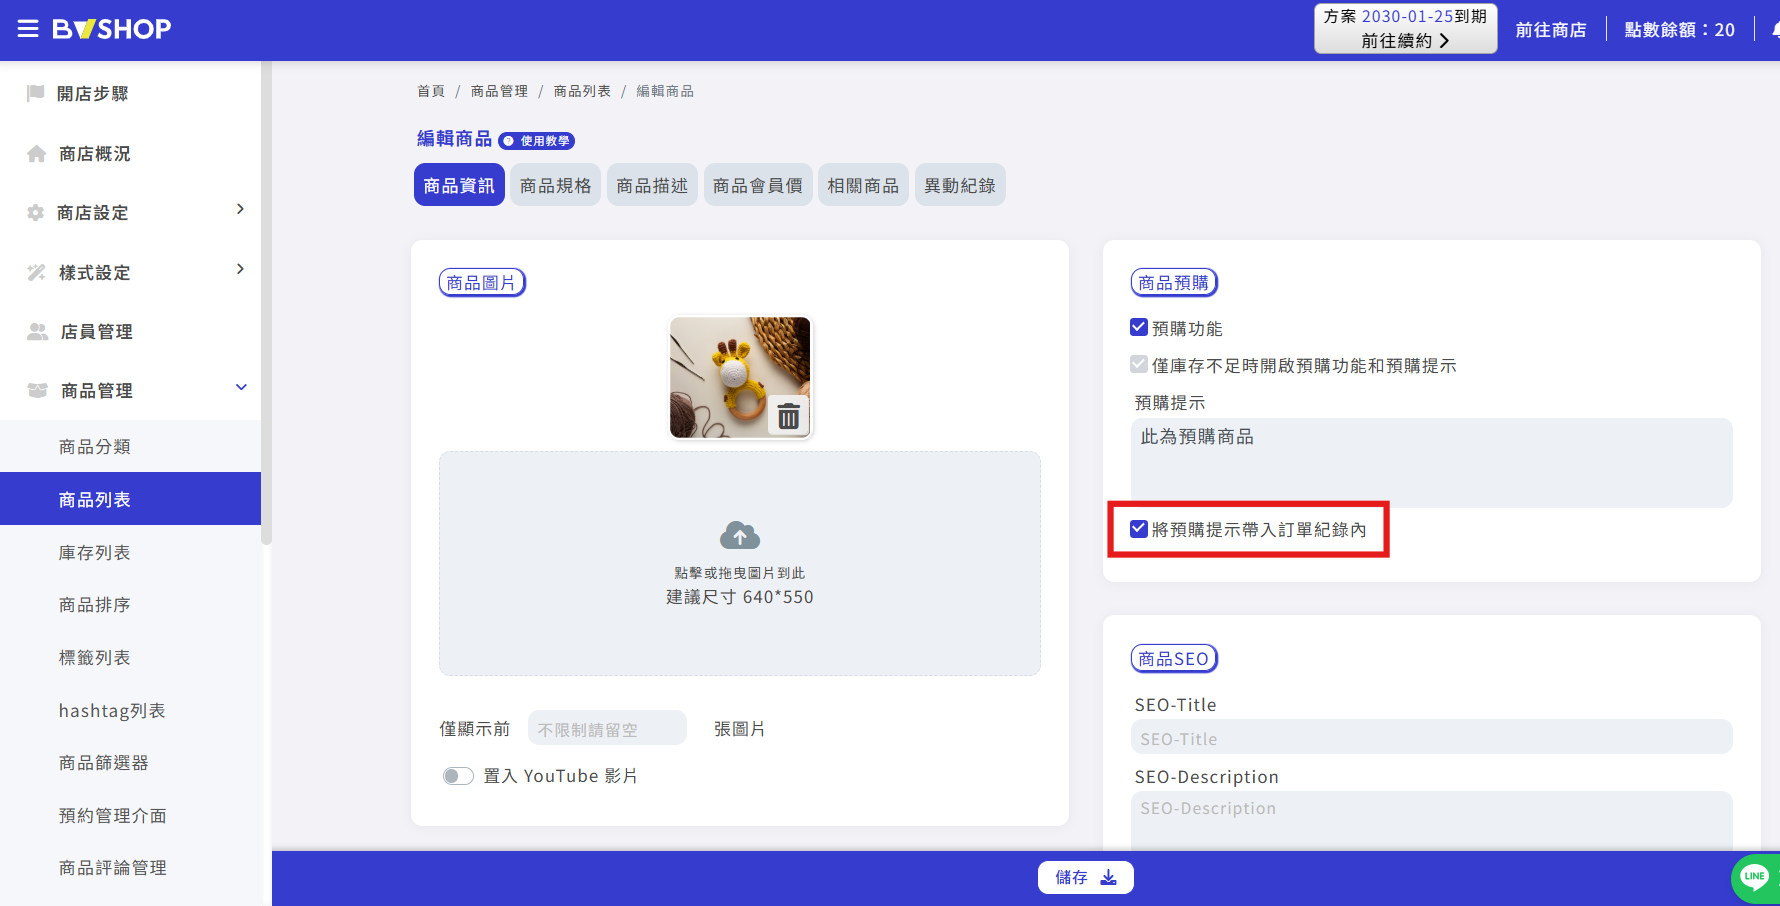Click the 預購提示 text area
Screen dimensions: 1780x906
(1431, 462)
